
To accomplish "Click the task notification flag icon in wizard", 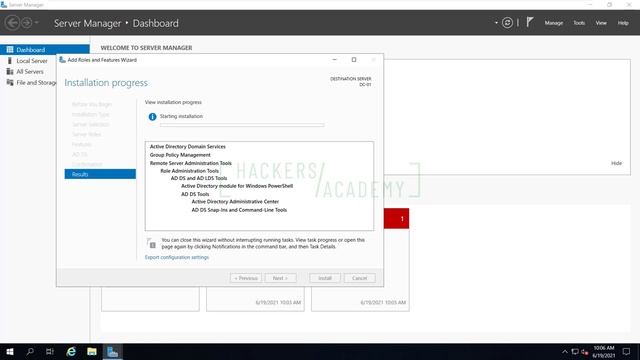I will pyautogui.click(x=151, y=243).
